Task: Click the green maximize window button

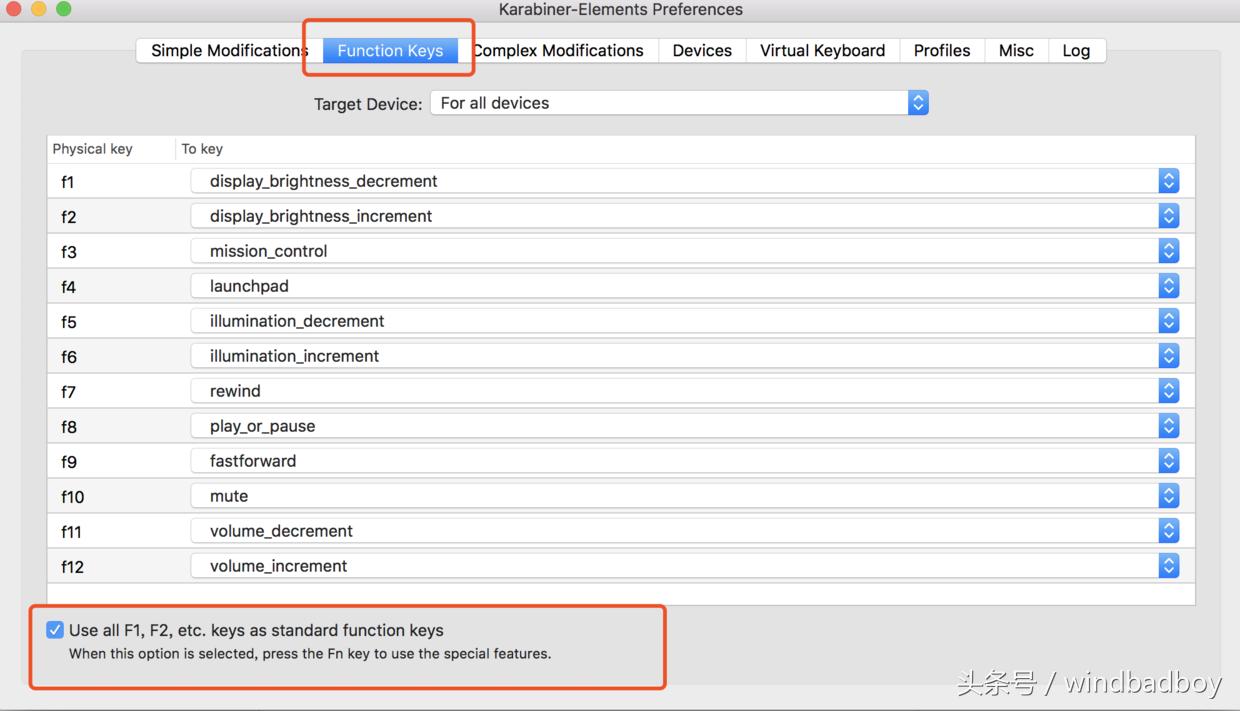Action: coord(63,9)
